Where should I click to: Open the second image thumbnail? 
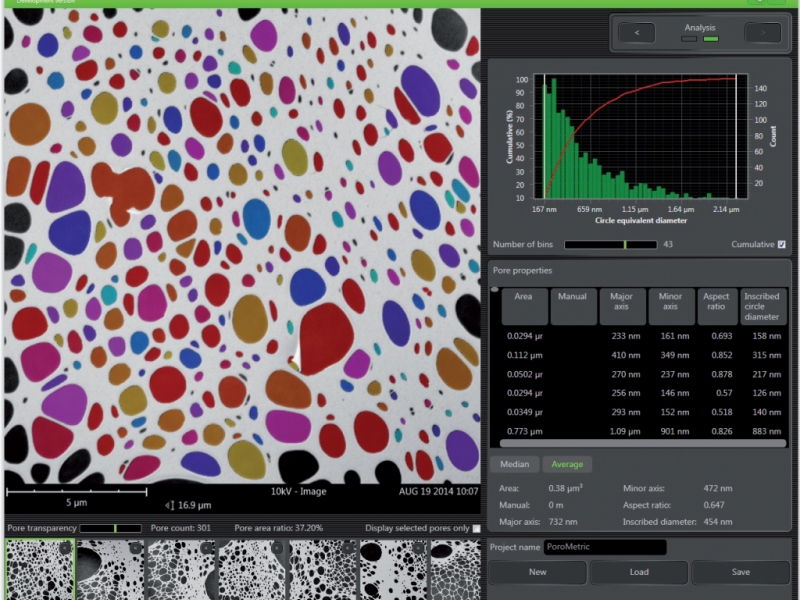(111, 569)
